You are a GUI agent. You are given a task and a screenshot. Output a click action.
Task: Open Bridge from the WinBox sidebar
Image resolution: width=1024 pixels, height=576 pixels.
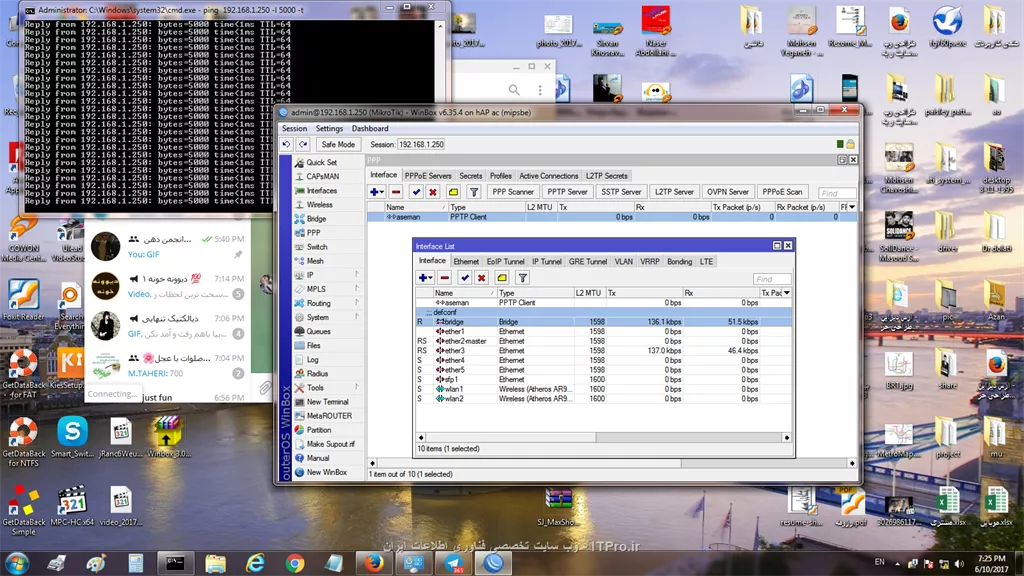click(316, 219)
